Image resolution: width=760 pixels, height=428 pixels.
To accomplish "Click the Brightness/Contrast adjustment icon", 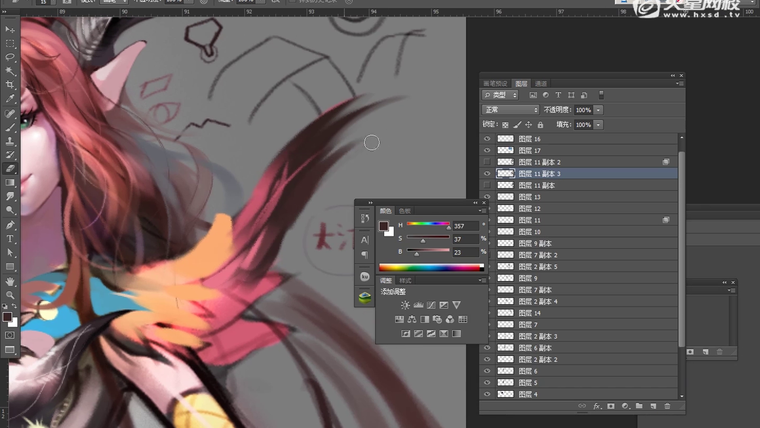I will click(x=405, y=305).
